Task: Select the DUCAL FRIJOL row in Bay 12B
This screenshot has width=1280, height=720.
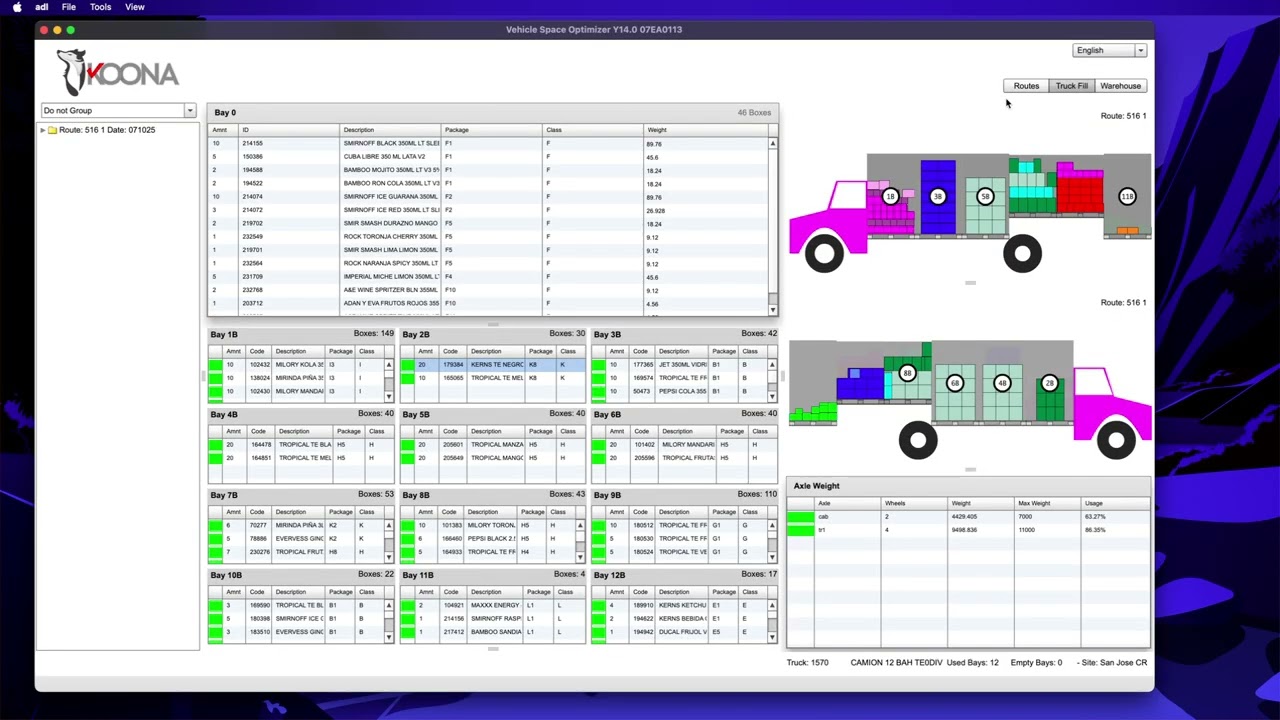Action: tap(680, 632)
